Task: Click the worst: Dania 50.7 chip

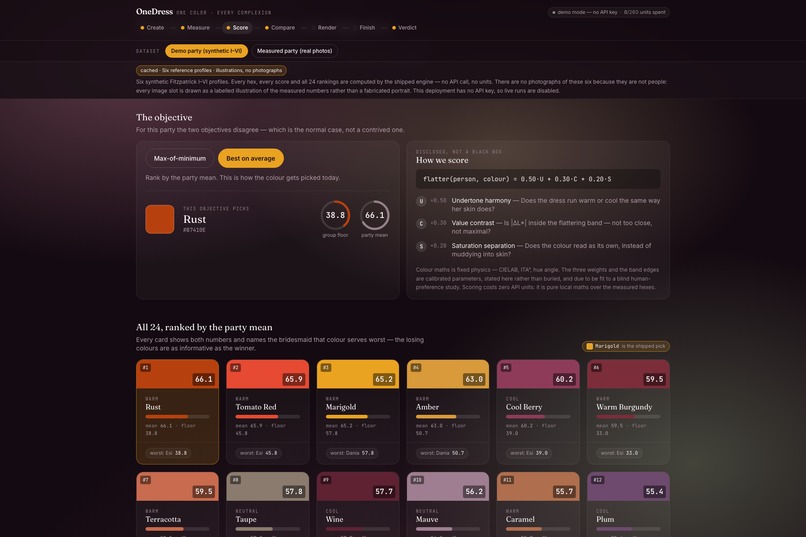Action: click(x=442, y=453)
